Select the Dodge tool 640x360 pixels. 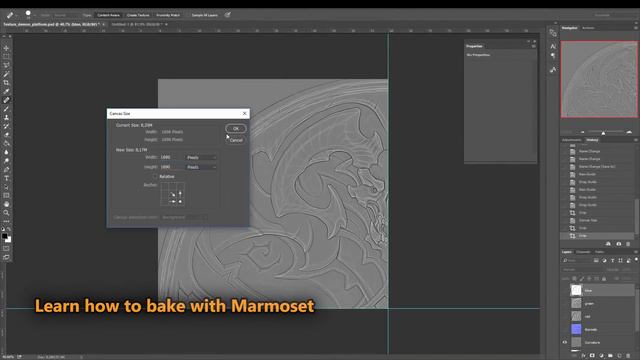[6, 161]
